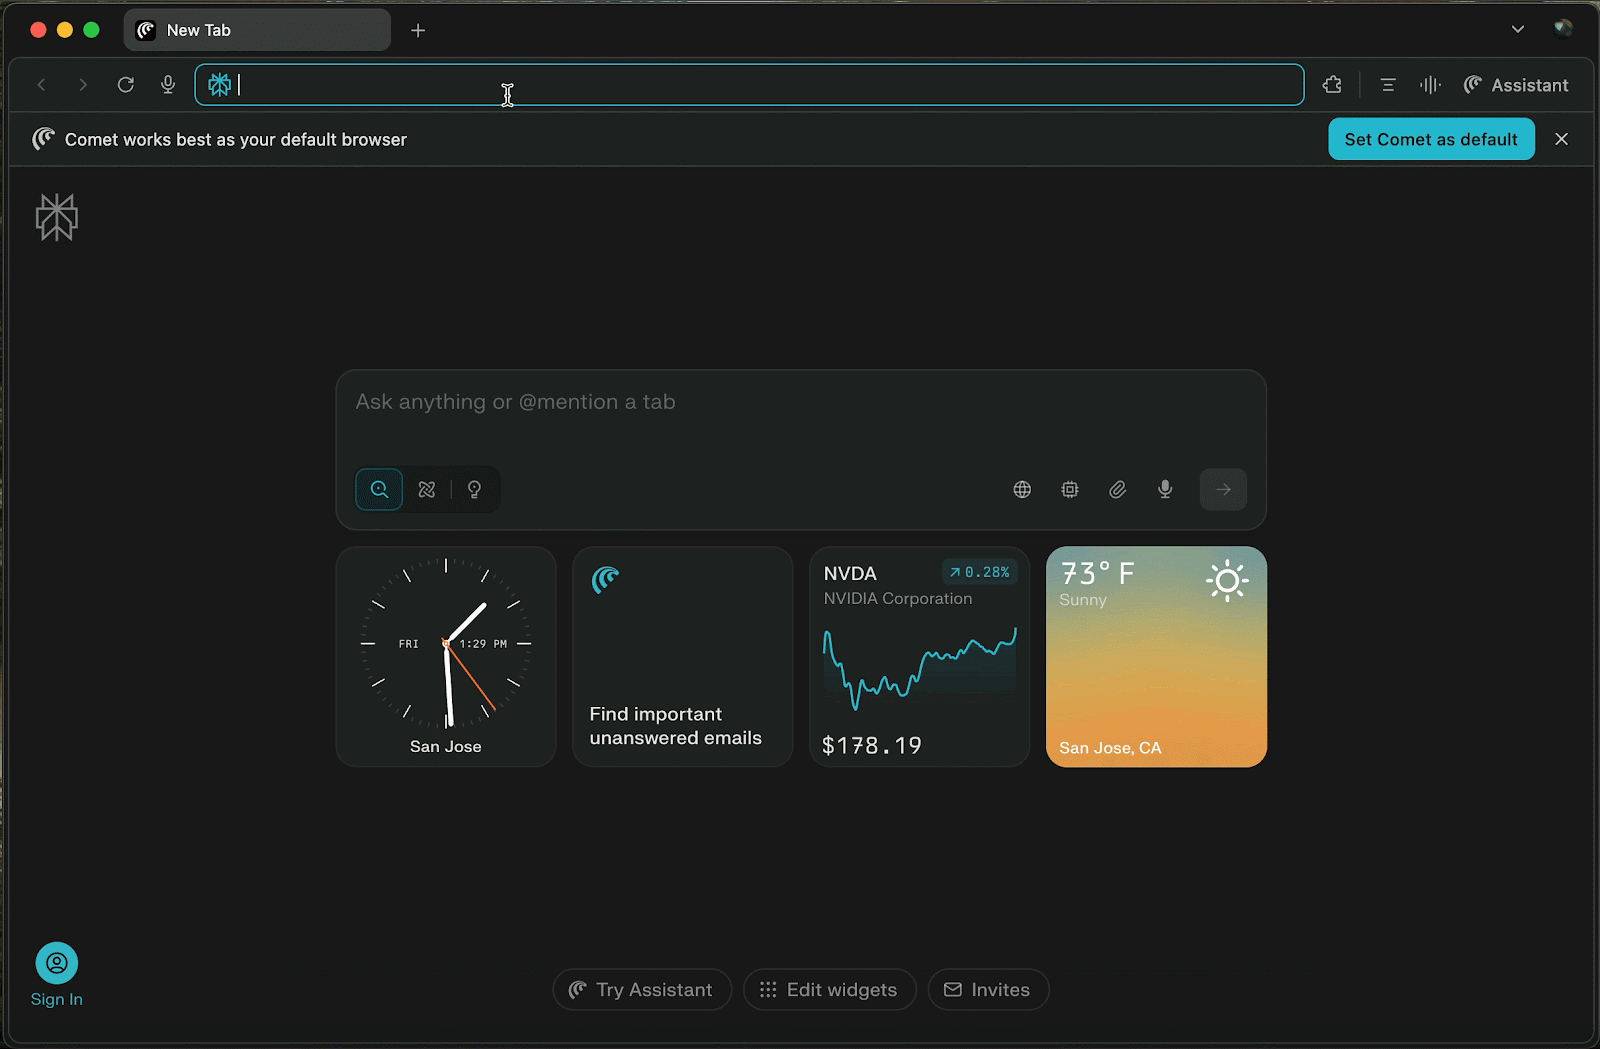1600x1049 pixels.
Task: Open the Assistant side panel
Action: tap(1516, 85)
